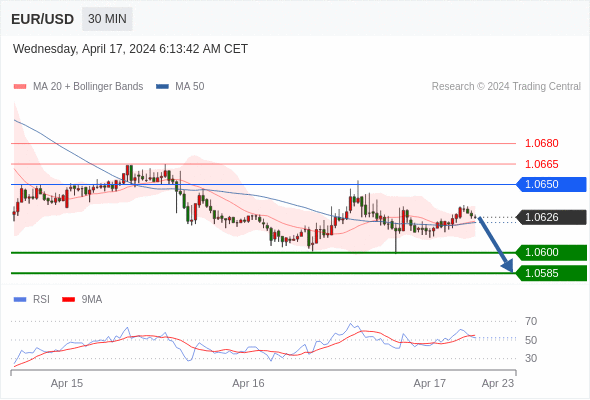Click the red 9MA legend swatch
590x400 pixels.
(68, 300)
